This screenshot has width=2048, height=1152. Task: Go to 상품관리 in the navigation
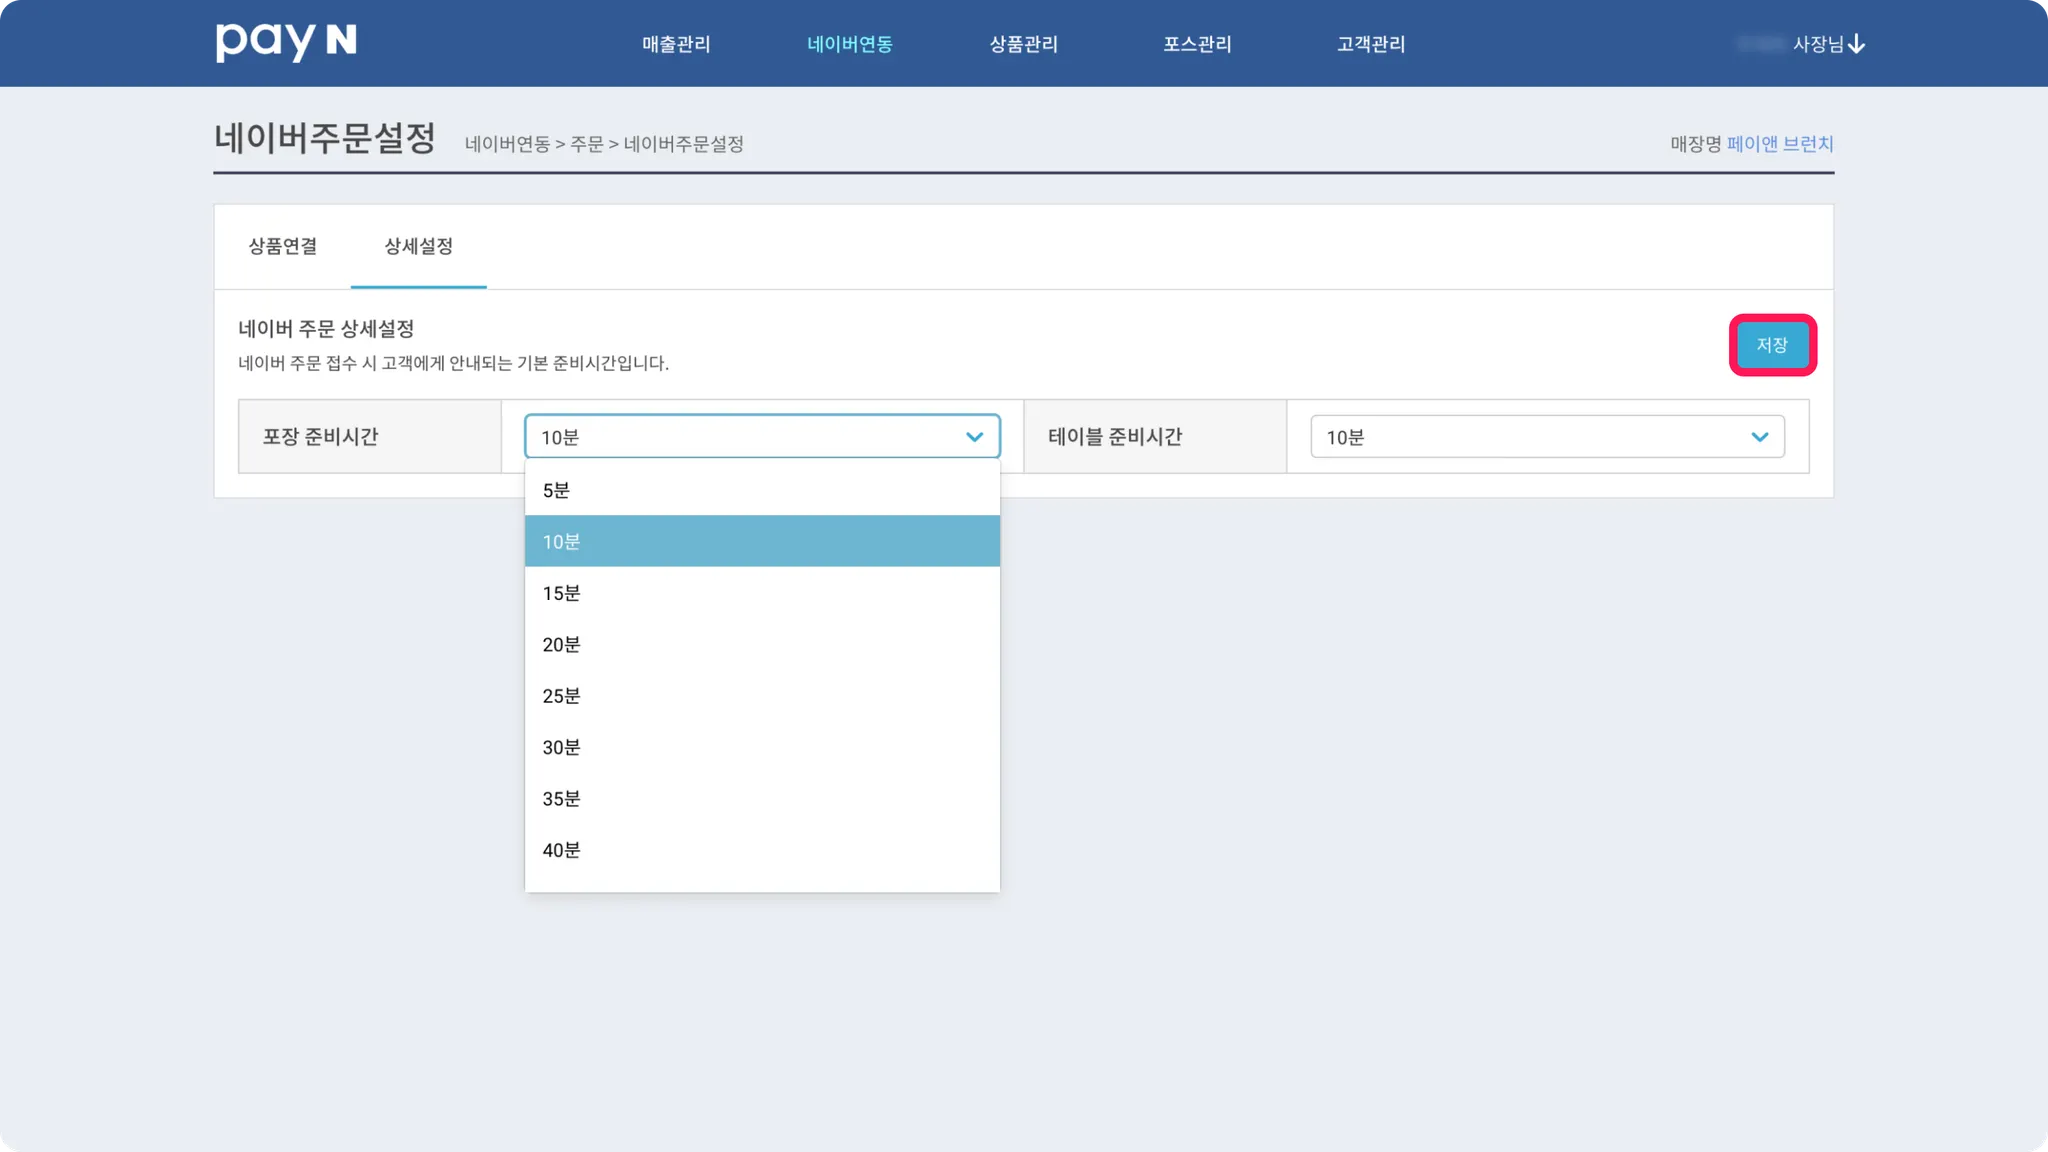pos(1023,44)
